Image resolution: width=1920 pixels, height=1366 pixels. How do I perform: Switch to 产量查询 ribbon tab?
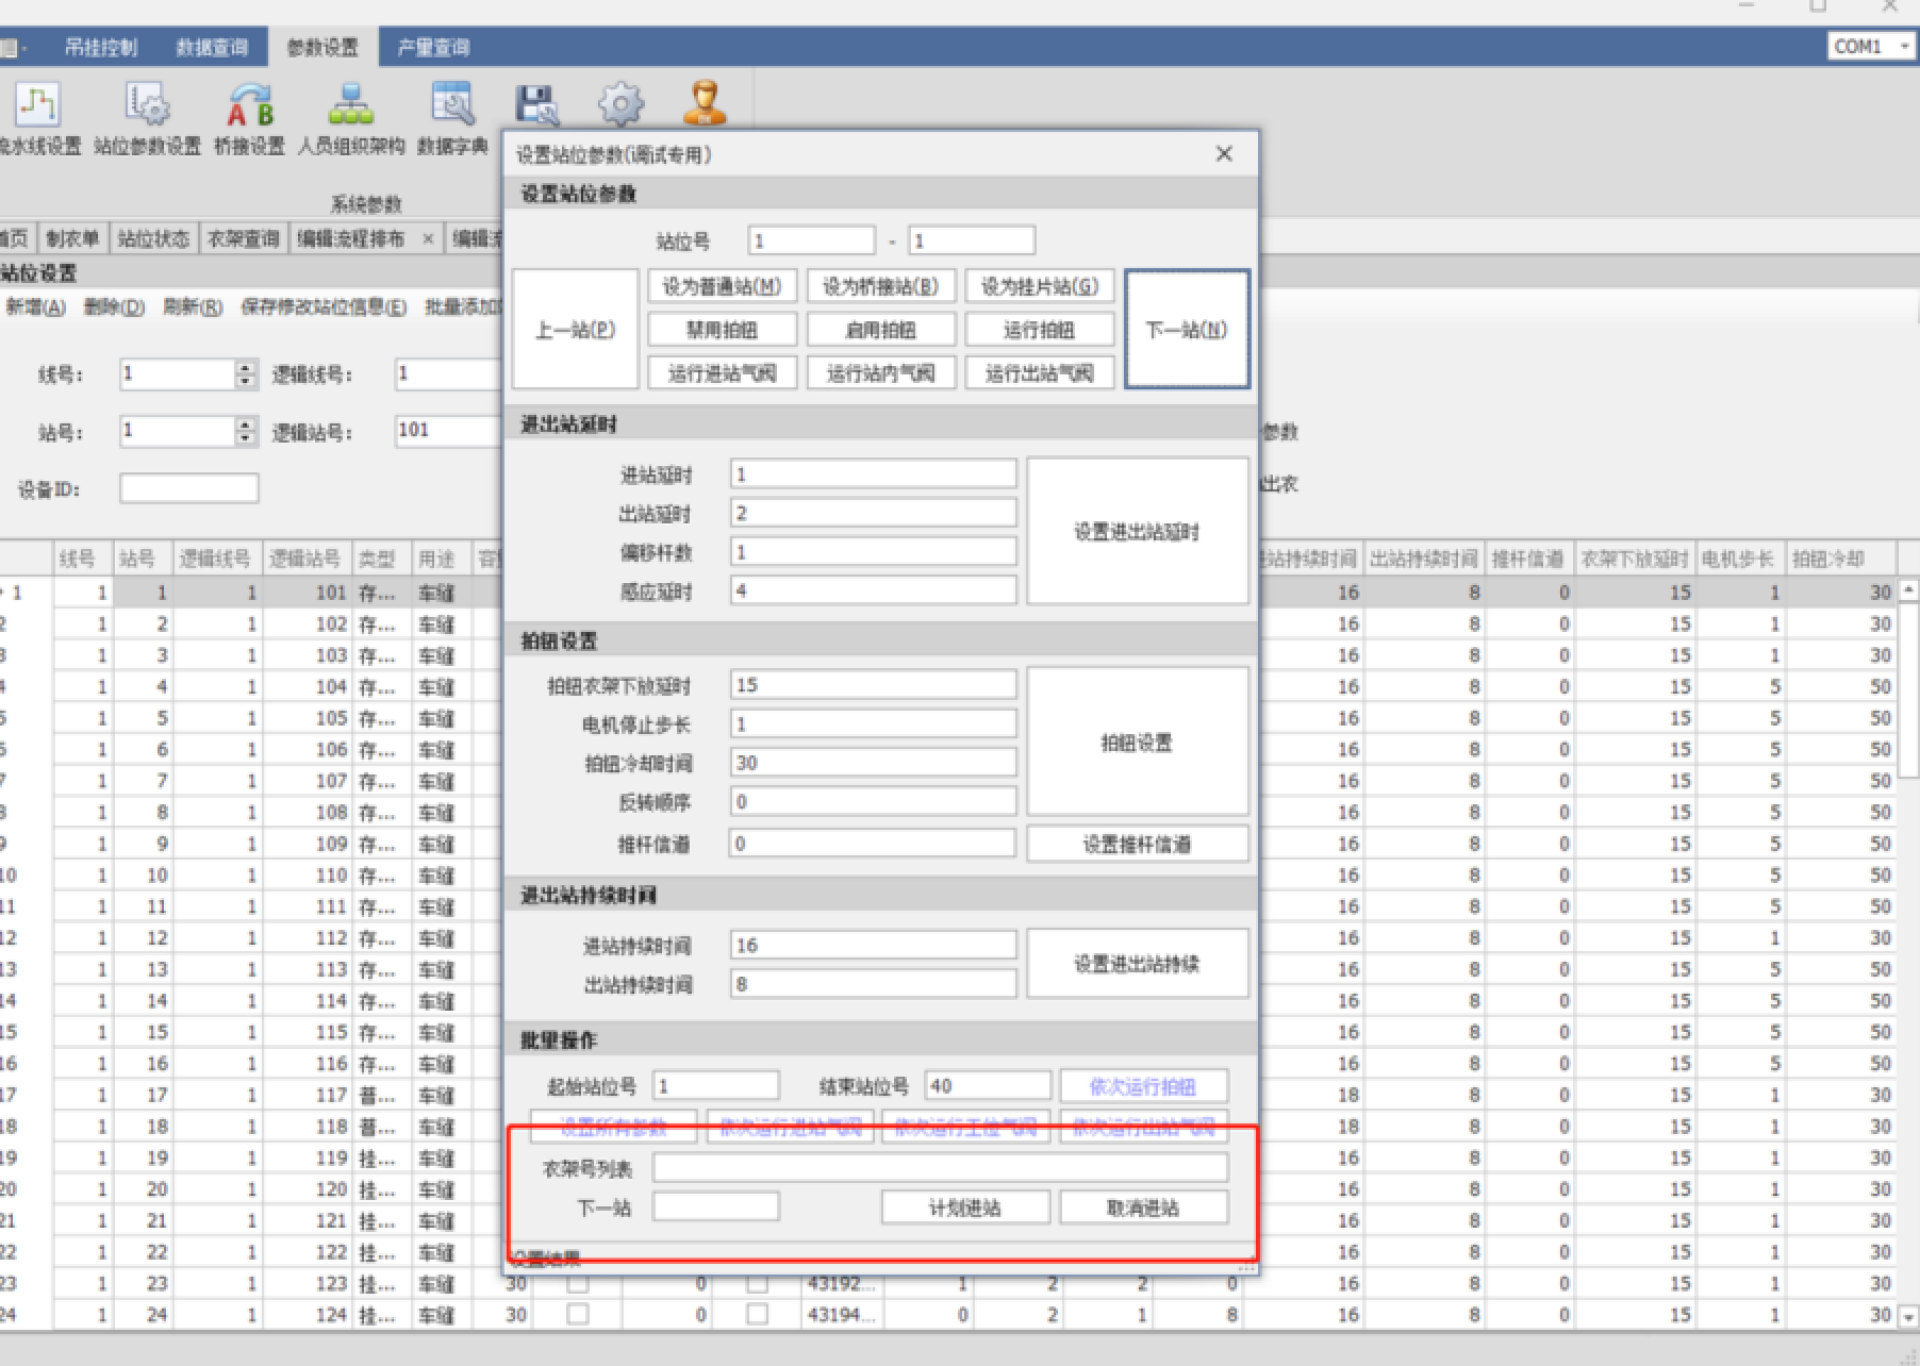(433, 47)
